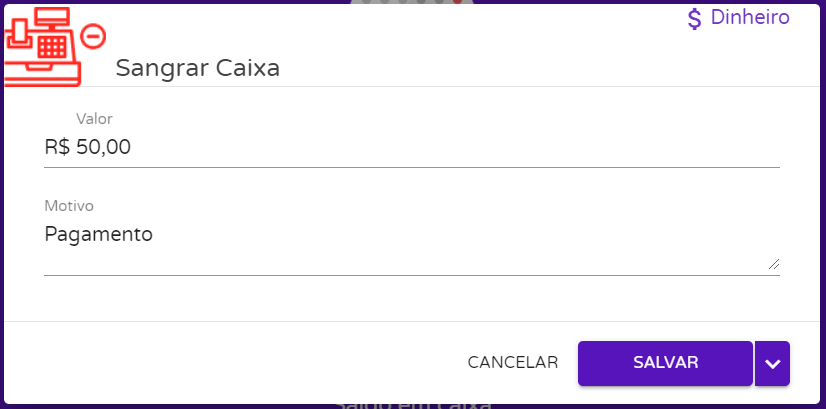Click the Motivo textarea resize handle
826x409 pixels.
[773, 264]
